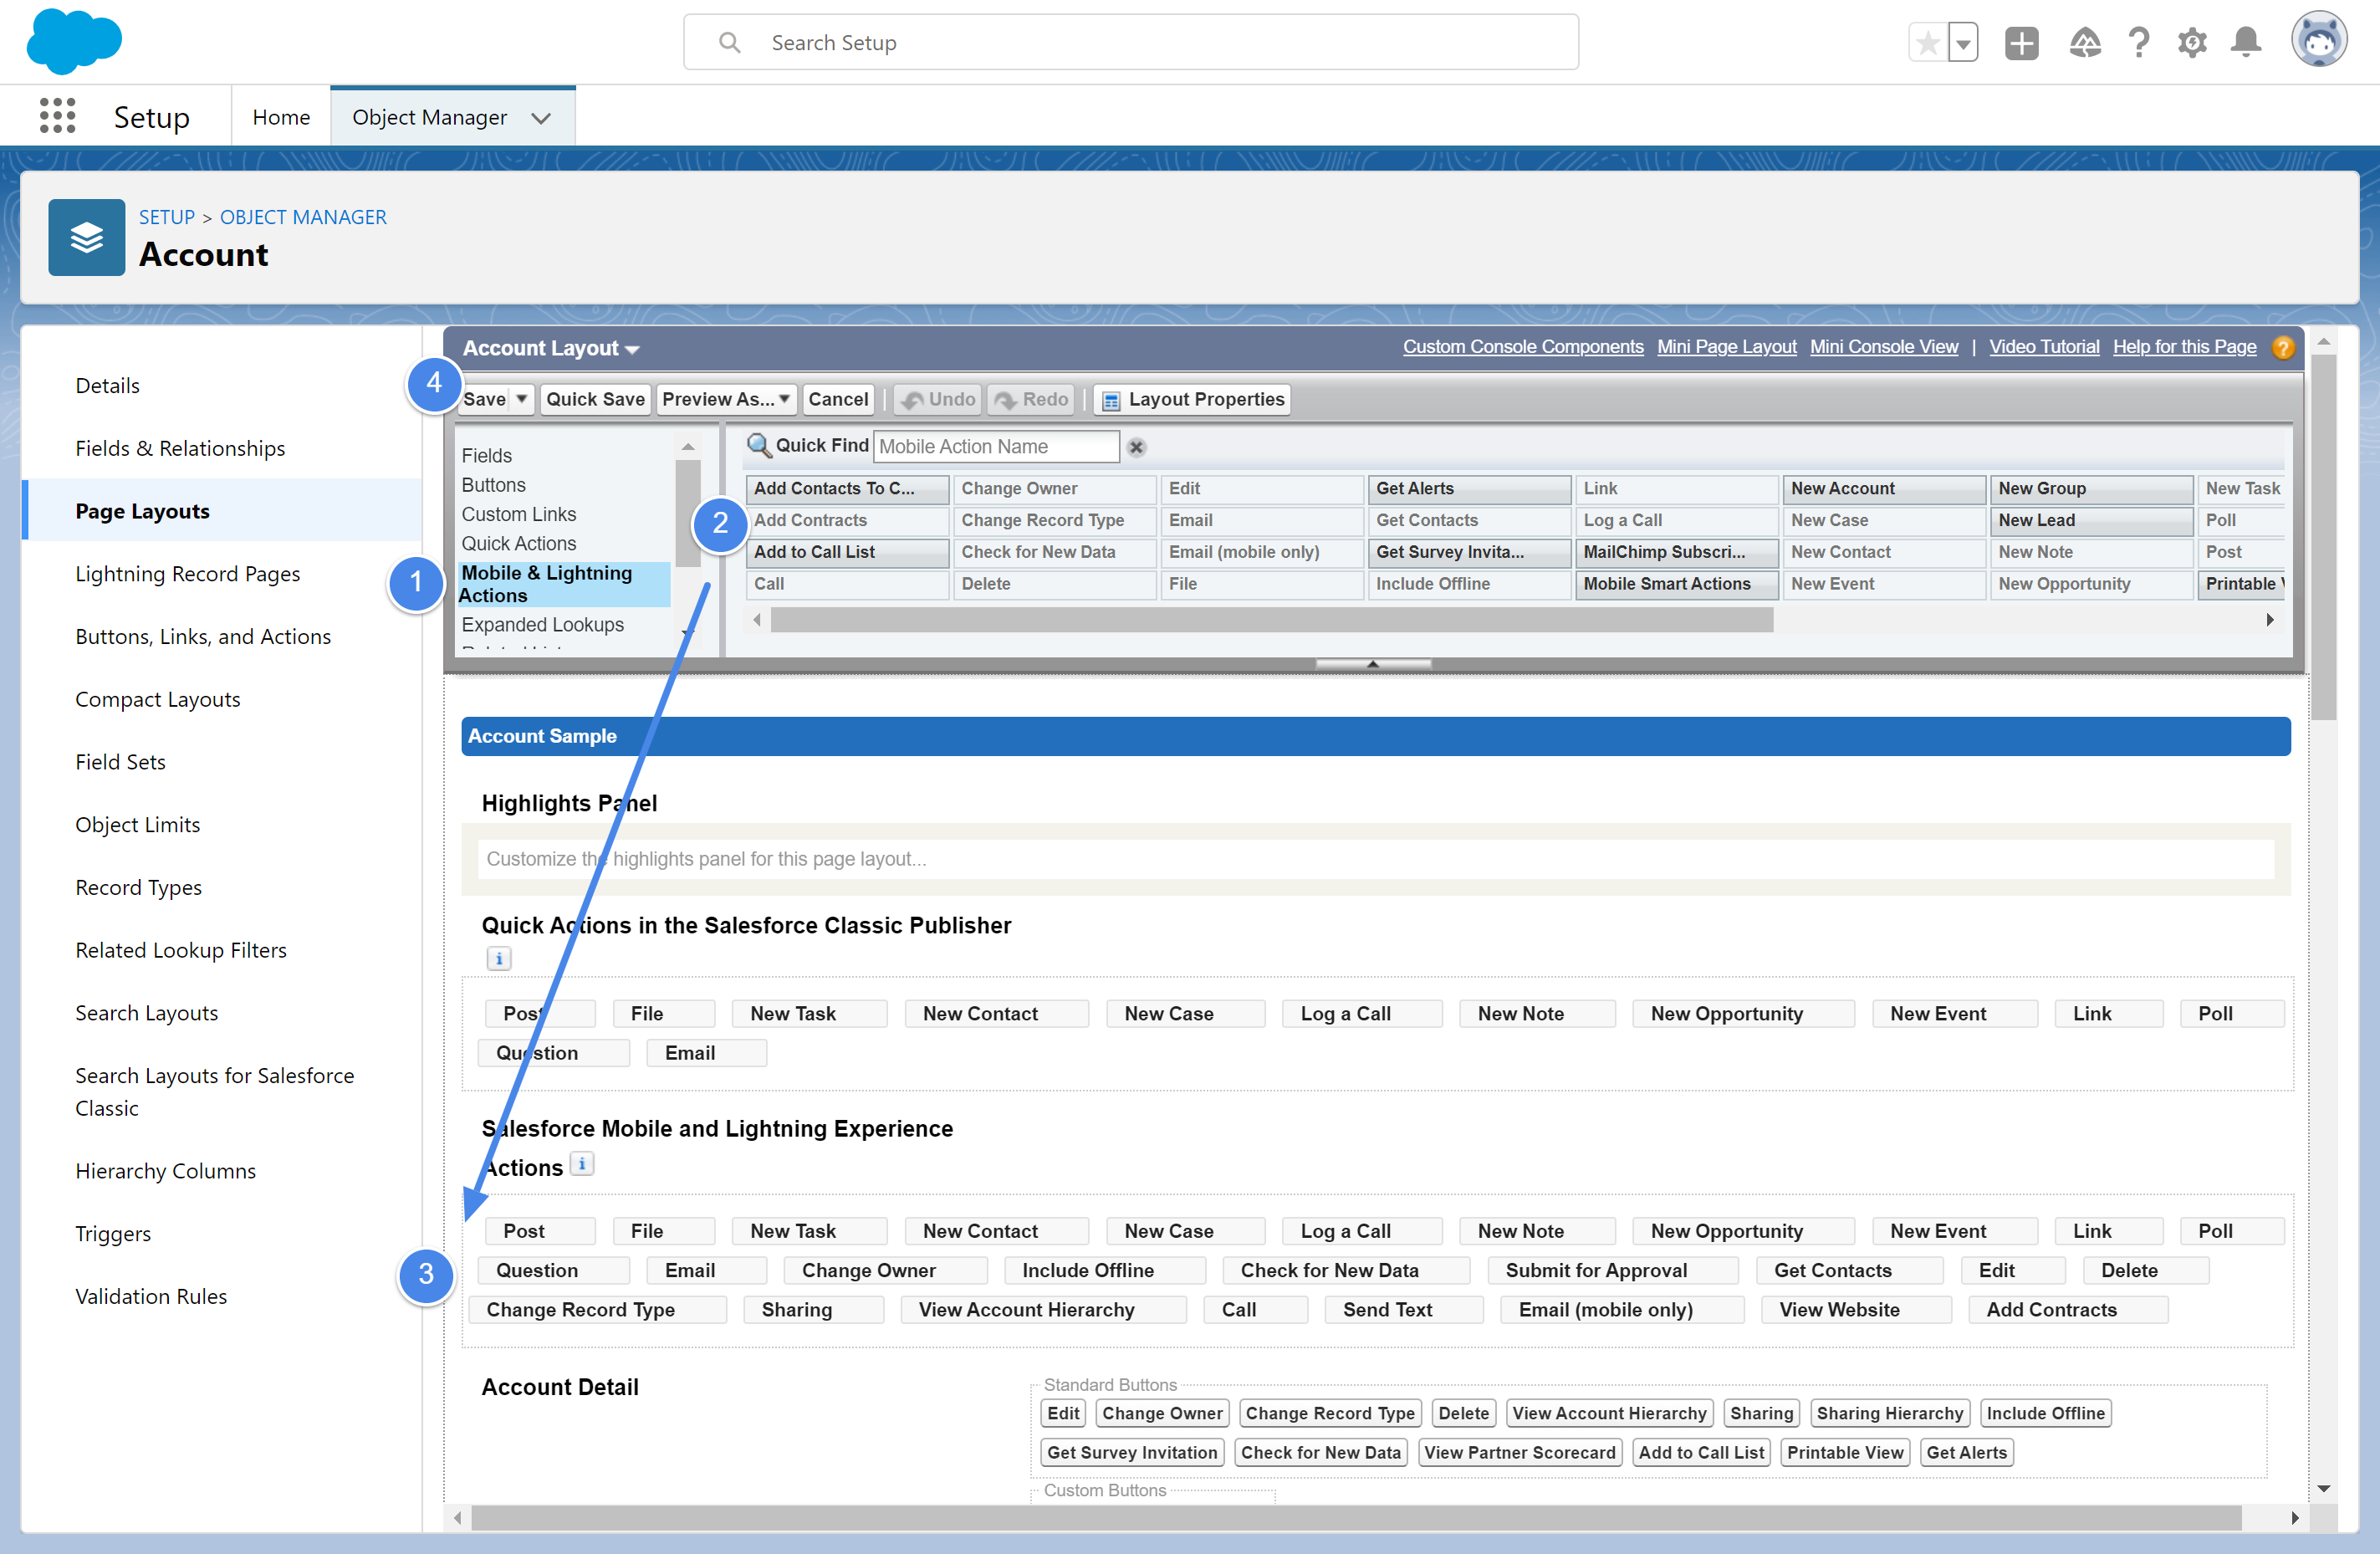Click the Submit for Approval action
The image size is (2380, 1554).
(x=1612, y=1270)
